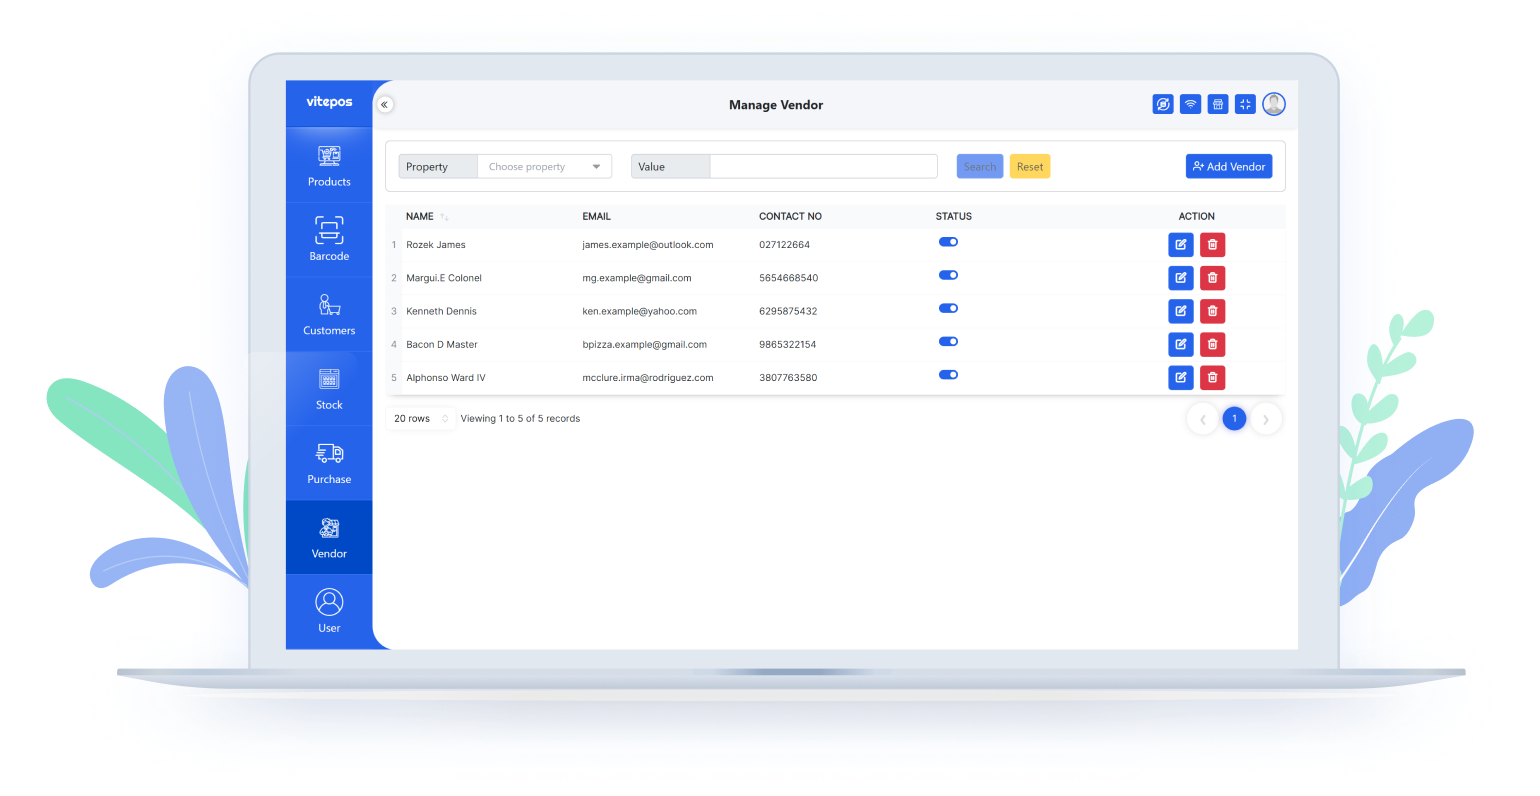Viewport: 1540px width, 796px height.
Task: Open the Stock menu item
Action: (329, 389)
